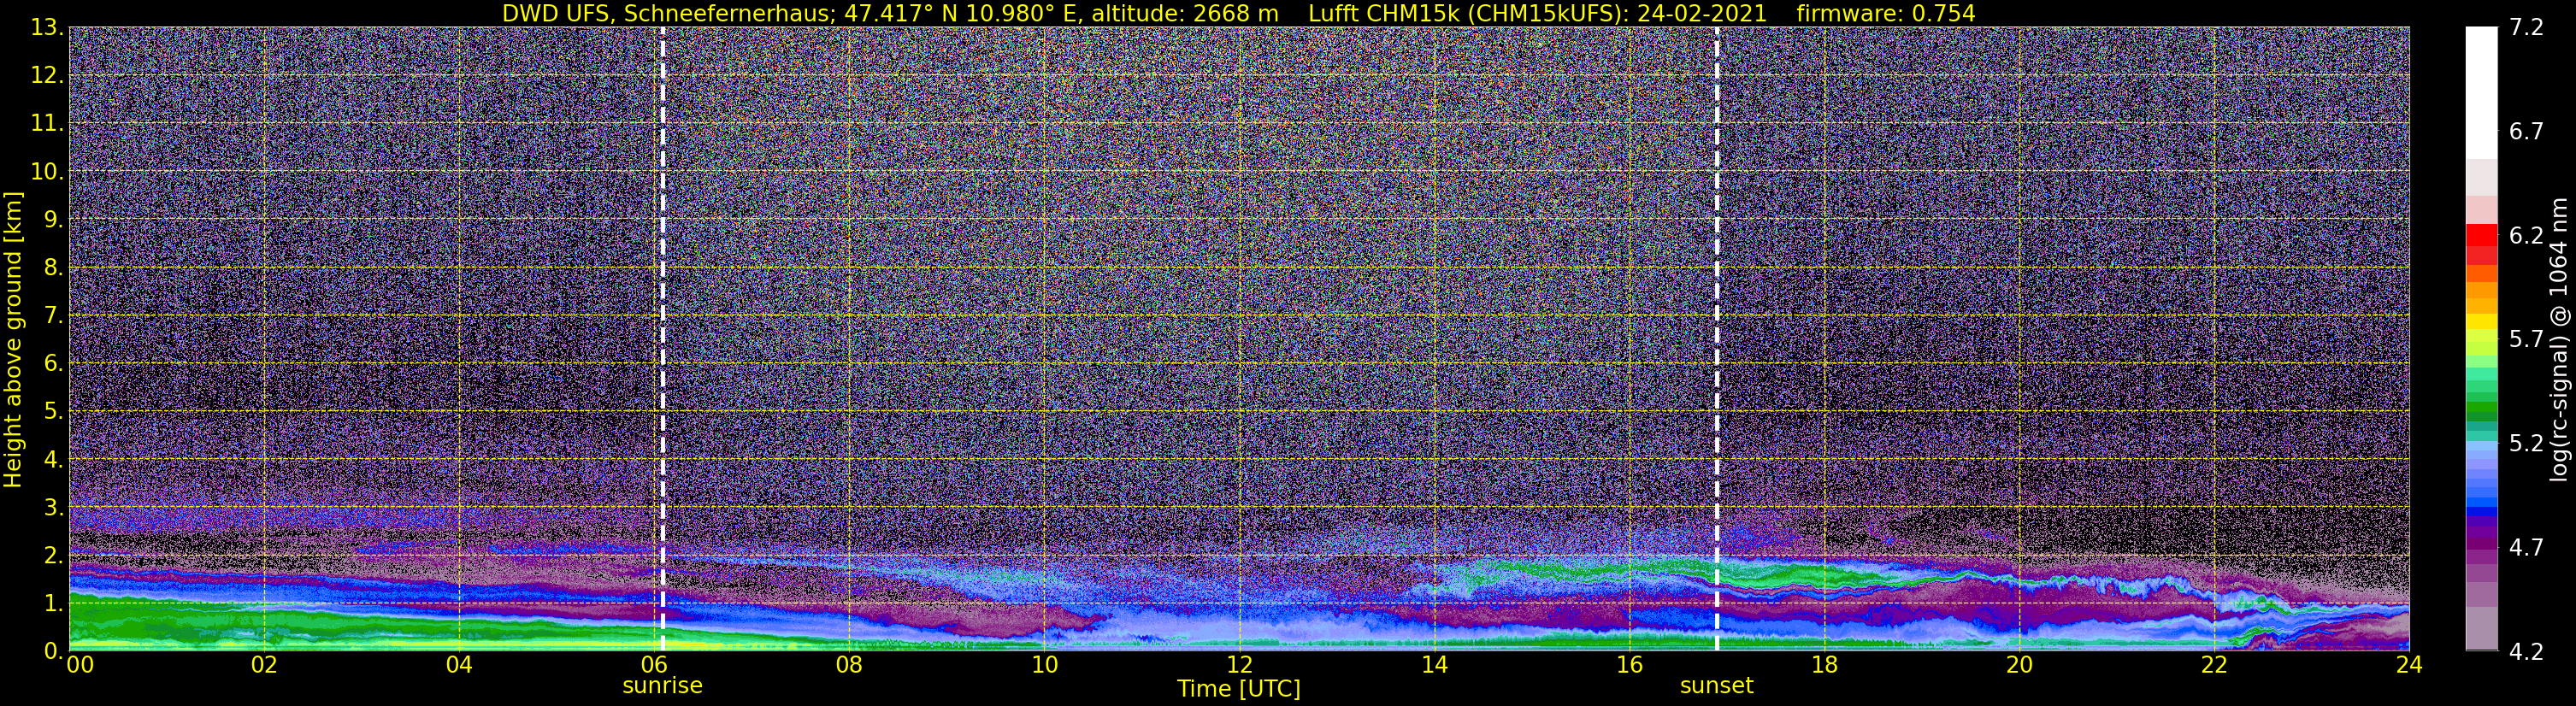
Task: Click the '18' time tick label
Action: tap(1824, 665)
